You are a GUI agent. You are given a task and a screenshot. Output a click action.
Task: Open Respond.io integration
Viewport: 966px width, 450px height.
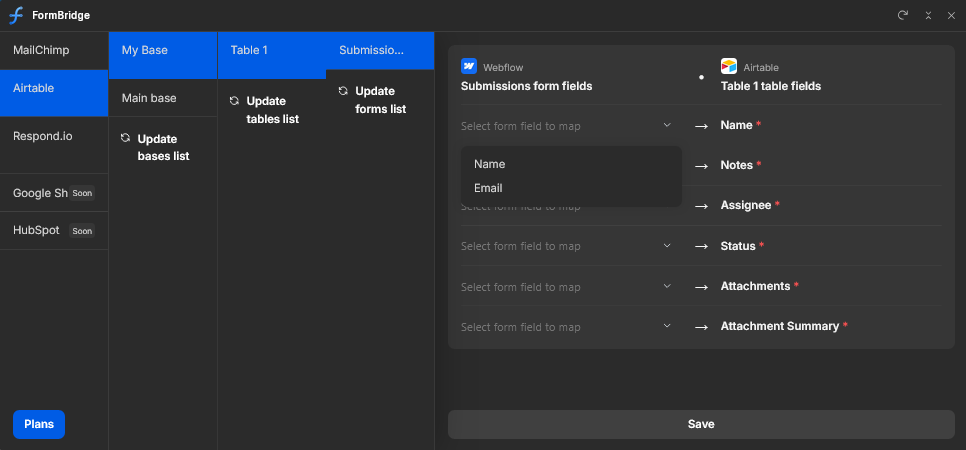(54, 145)
